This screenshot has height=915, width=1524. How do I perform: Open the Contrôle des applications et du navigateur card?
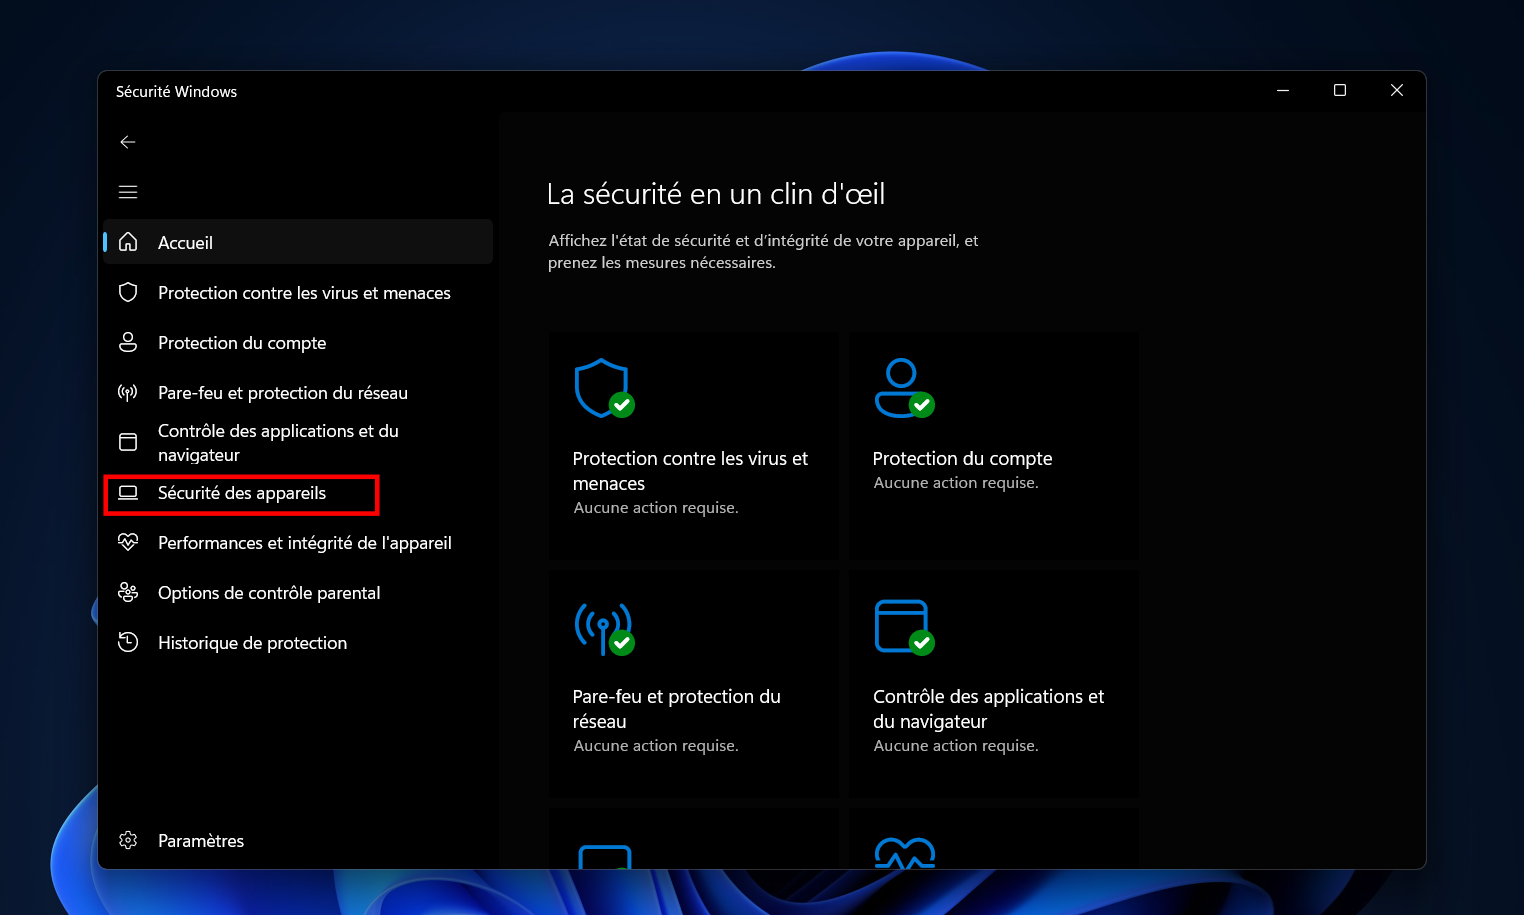coord(993,685)
